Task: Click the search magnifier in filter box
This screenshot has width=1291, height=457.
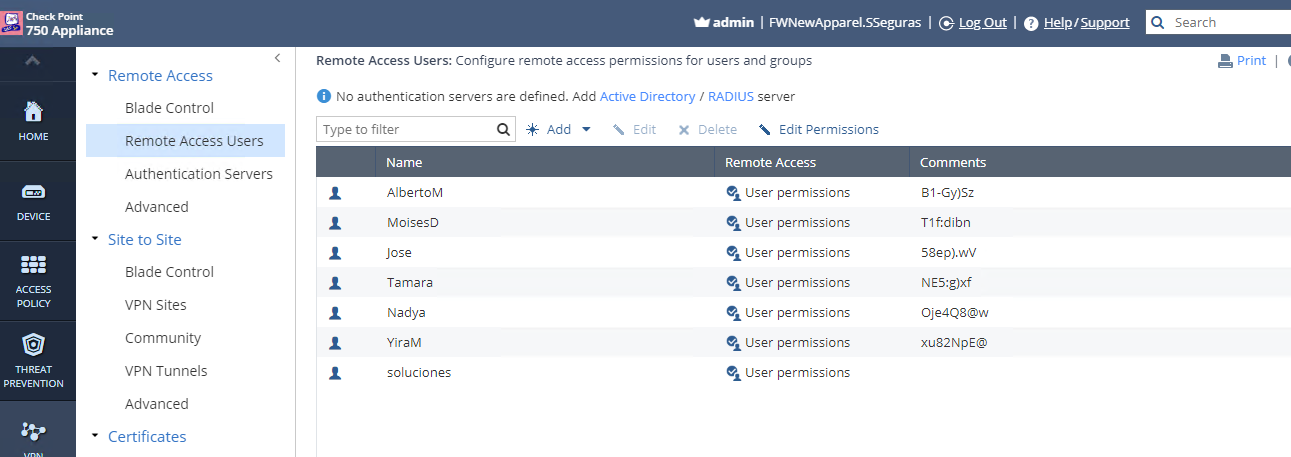Action: (x=504, y=130)
